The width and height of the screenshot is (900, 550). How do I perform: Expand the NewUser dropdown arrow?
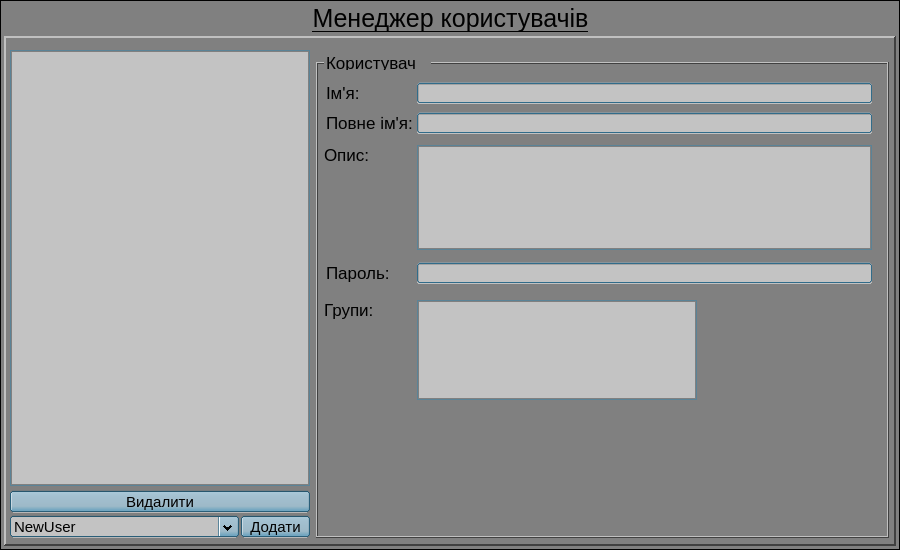228,527
